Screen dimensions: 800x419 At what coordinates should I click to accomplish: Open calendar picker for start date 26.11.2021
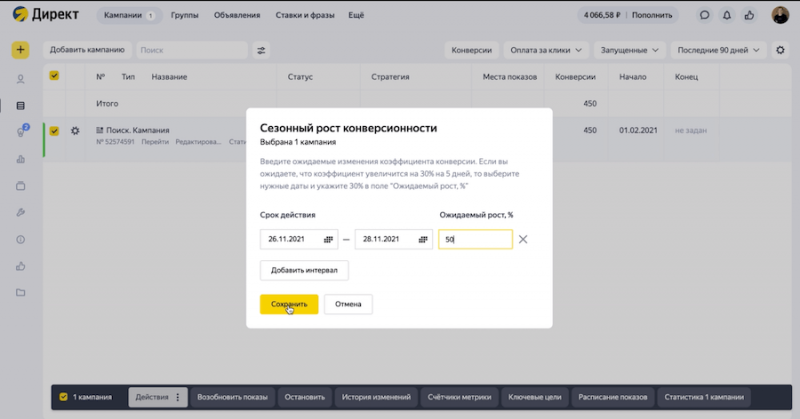[x=329, y=240]
